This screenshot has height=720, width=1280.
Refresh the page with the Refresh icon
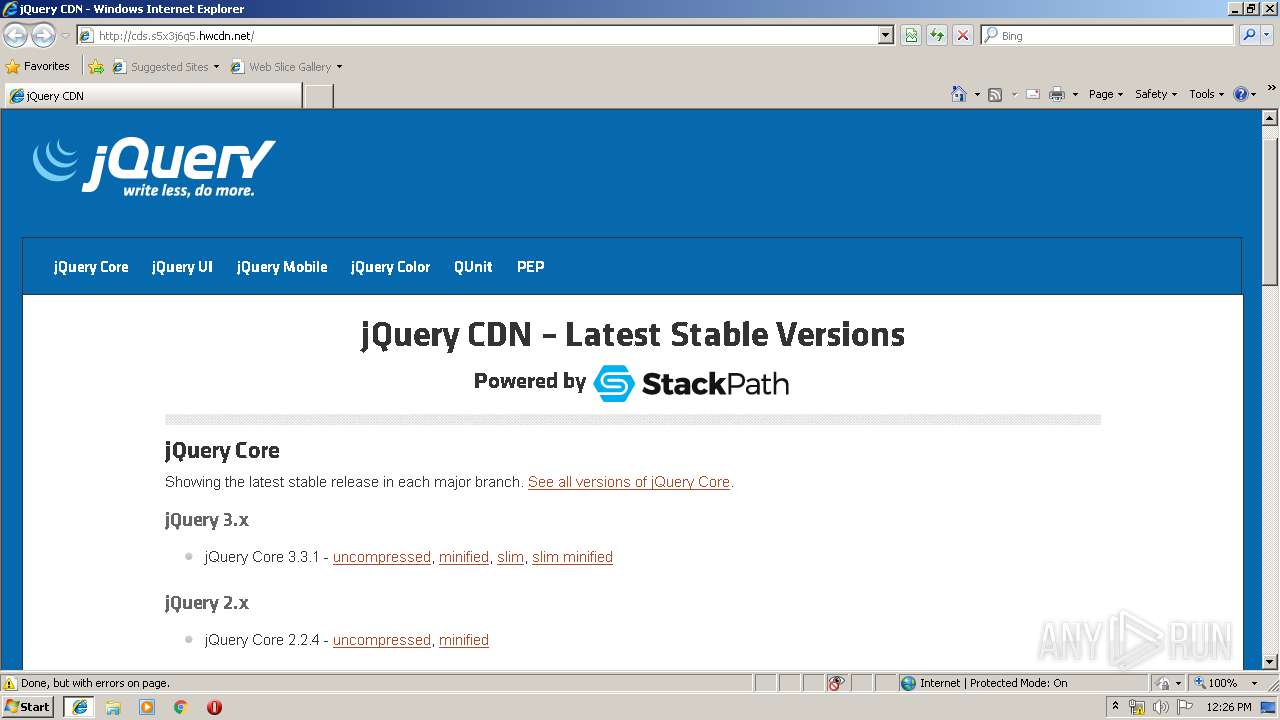(937, 36)
